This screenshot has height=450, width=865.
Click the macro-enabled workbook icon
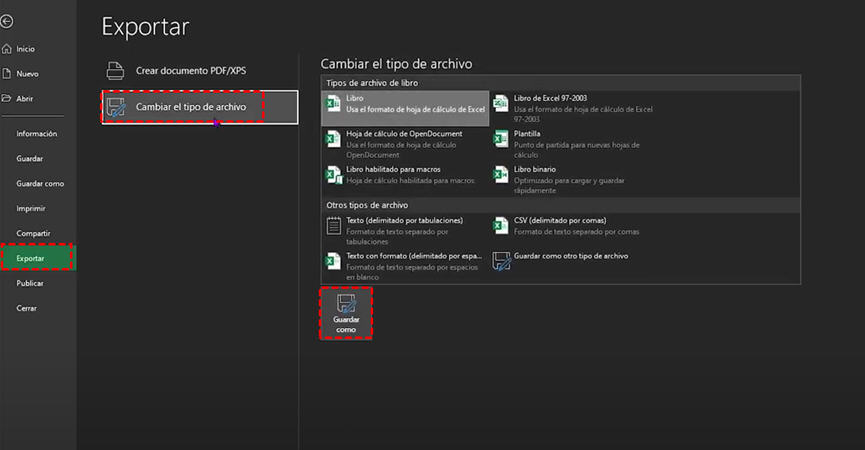(333, 175)
